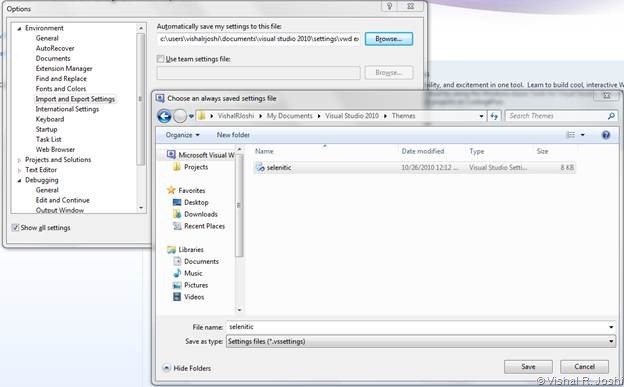The width and height of the screenshot is (624, 387).
Task: Click the My Documents breadcrumb segment
Action: [289, 116]
